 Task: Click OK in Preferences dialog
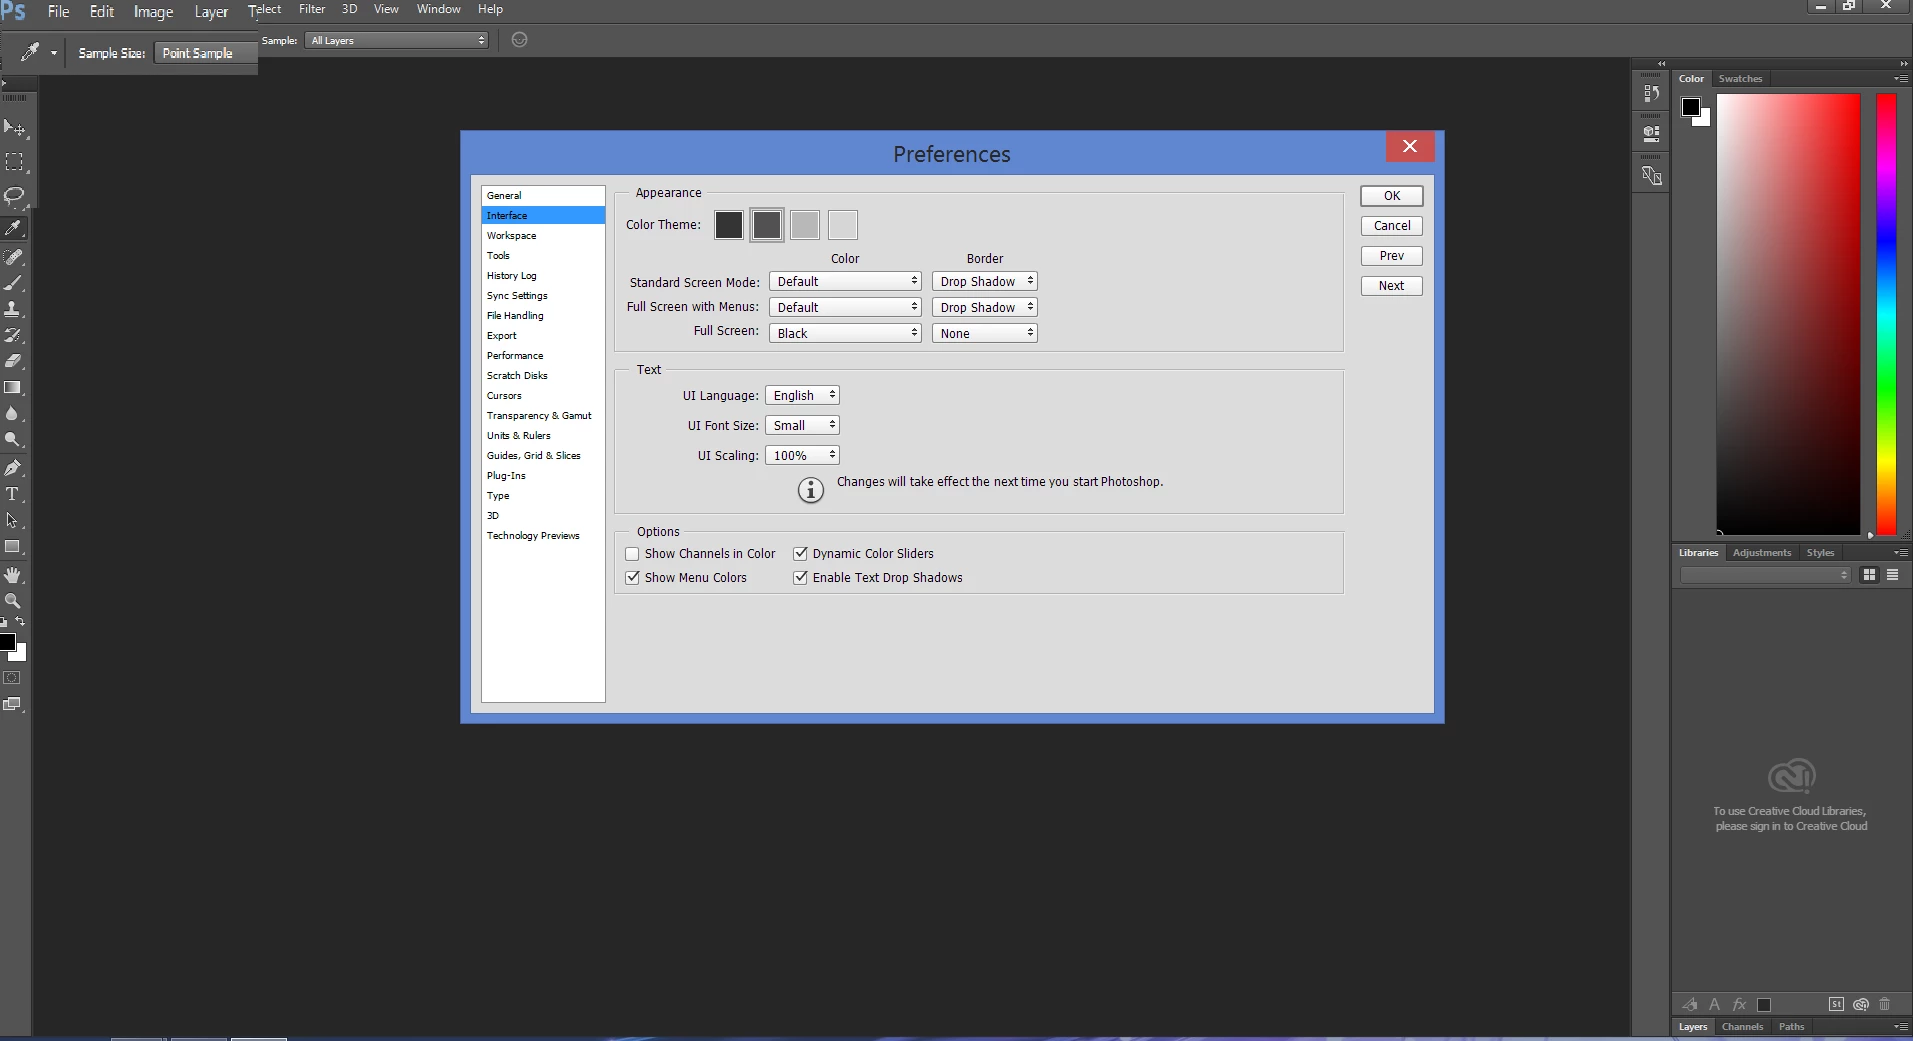[x=1392, y=196]
